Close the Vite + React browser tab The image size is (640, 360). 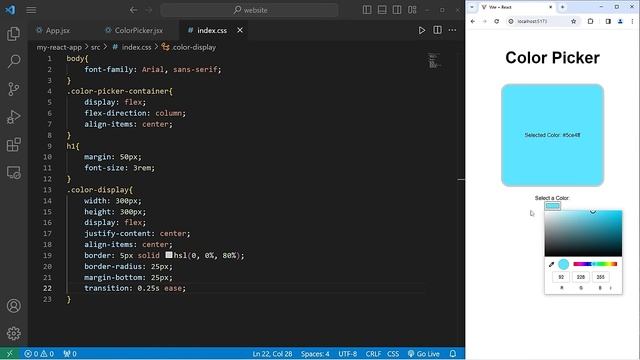pyautogui.click(x=550, y=7)
